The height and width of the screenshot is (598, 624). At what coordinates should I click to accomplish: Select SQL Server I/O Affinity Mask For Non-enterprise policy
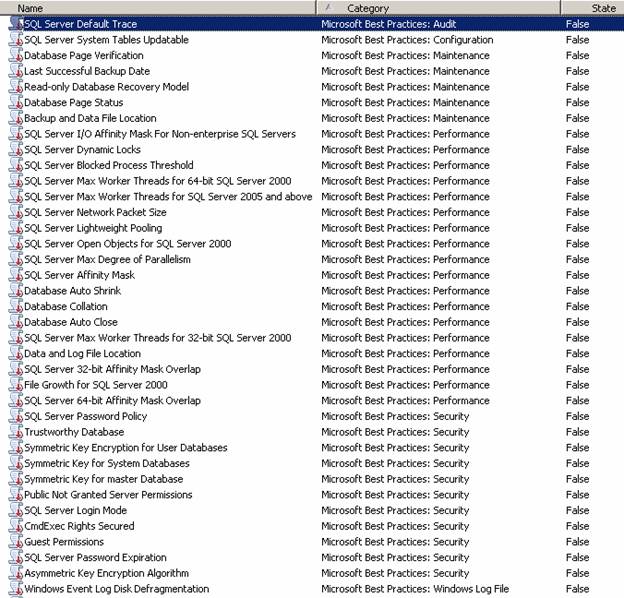tap(160, 134)
